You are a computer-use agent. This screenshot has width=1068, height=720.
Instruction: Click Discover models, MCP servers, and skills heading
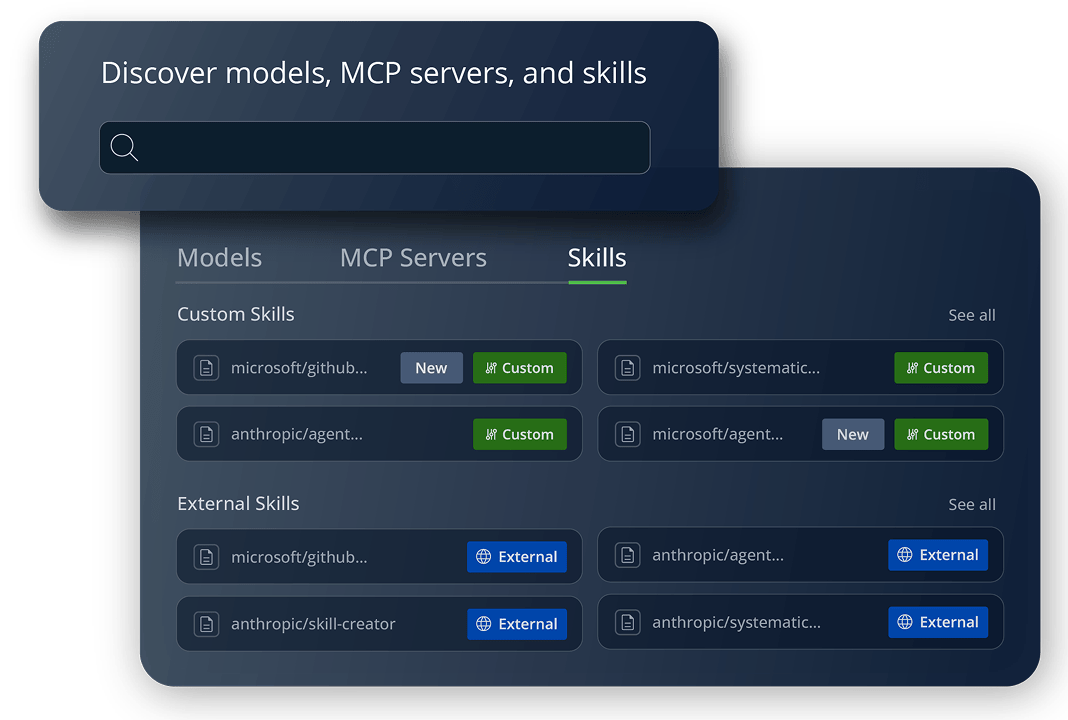(373, 73)
